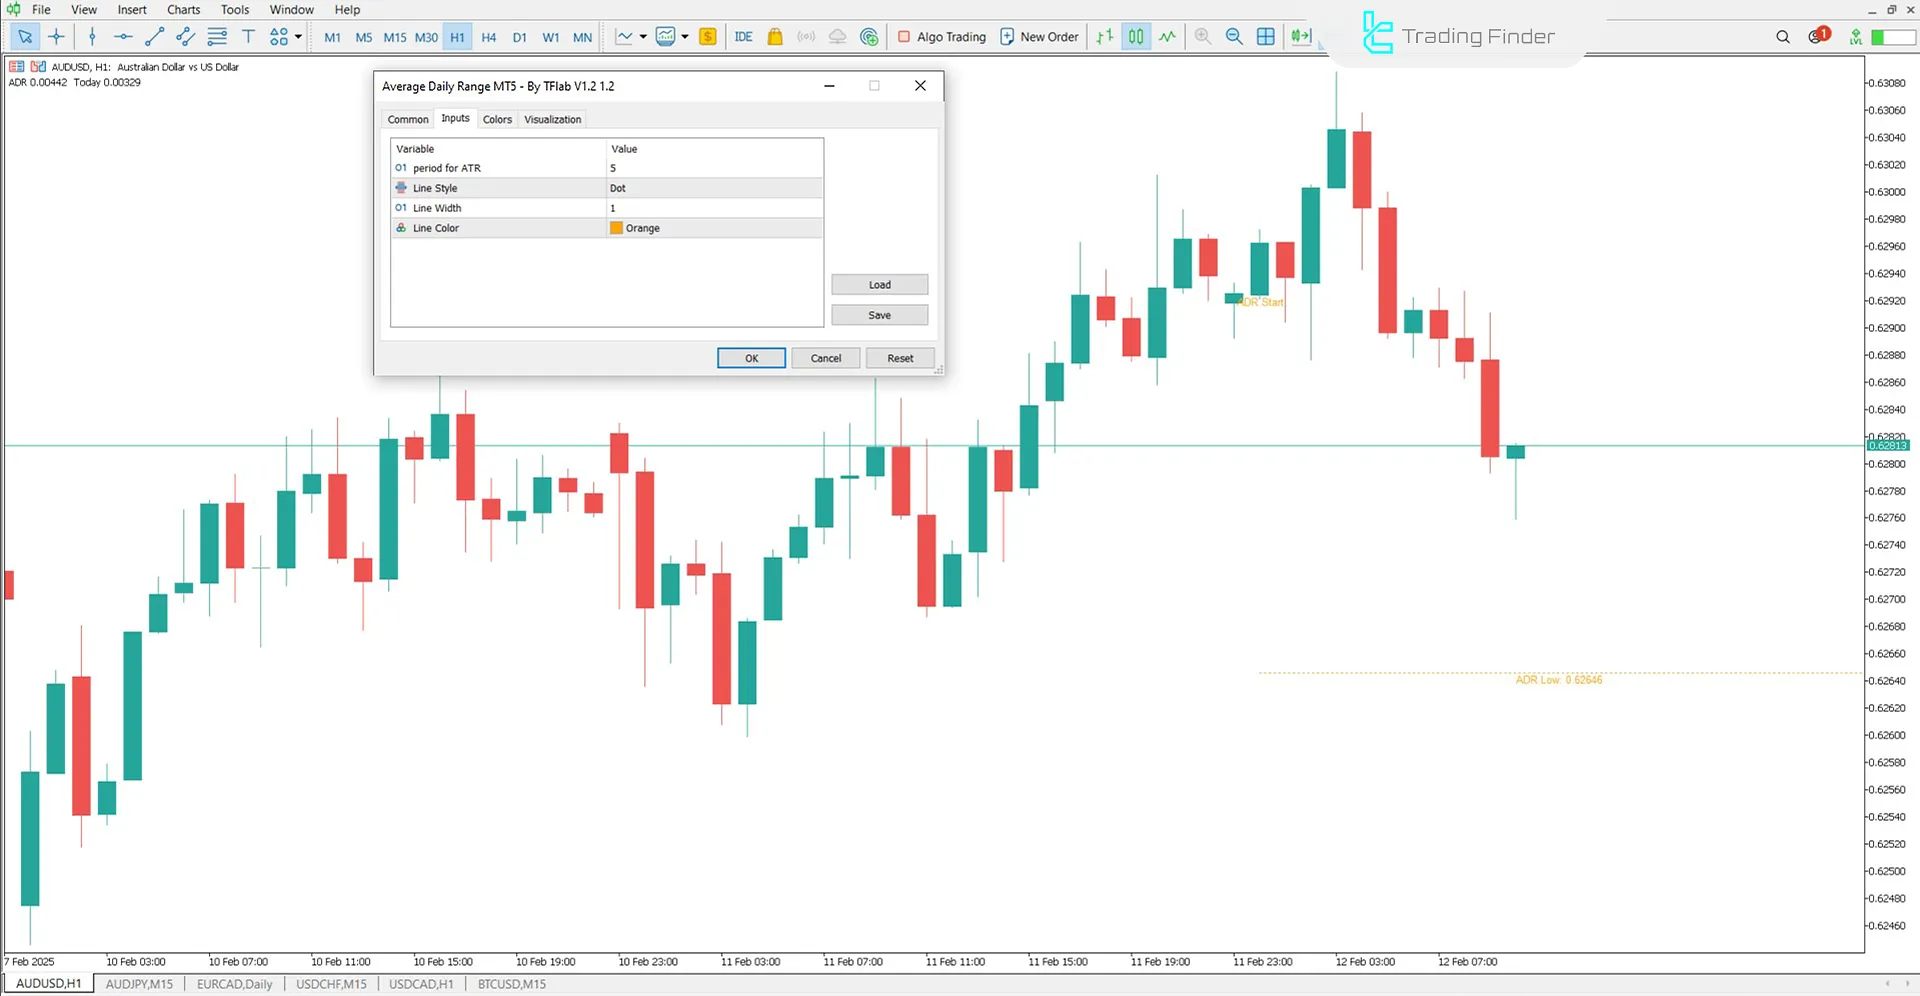The height and width of the screenshot is (996, 1920).
Task: Select the Crosshair tool
Action: [x=57, y=36]
